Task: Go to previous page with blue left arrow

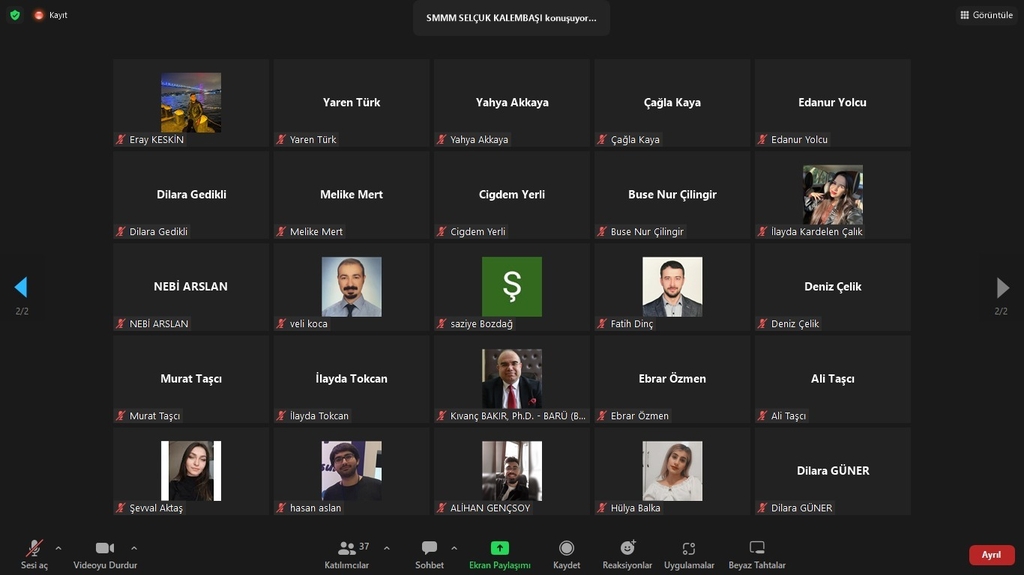Action: point(21,287)
